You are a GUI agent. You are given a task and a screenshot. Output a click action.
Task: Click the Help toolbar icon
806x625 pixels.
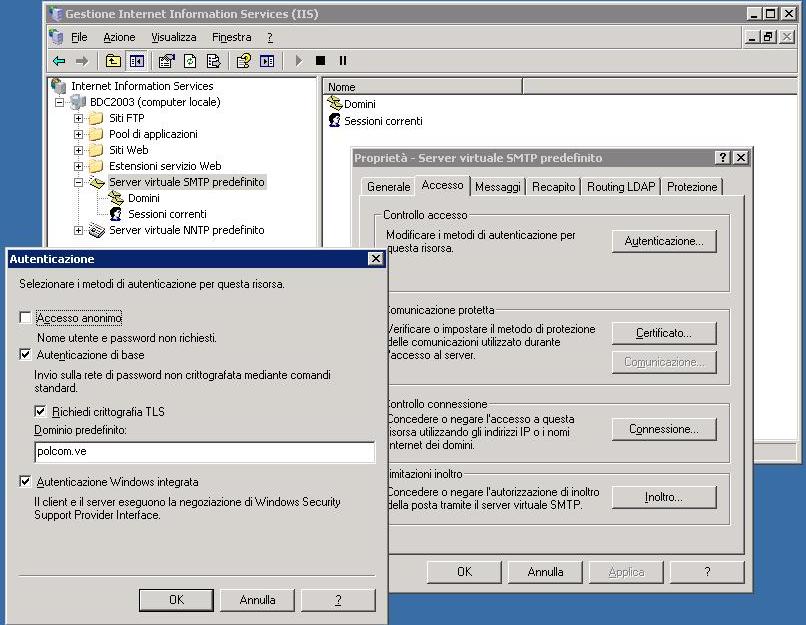[x=244, y=61]
